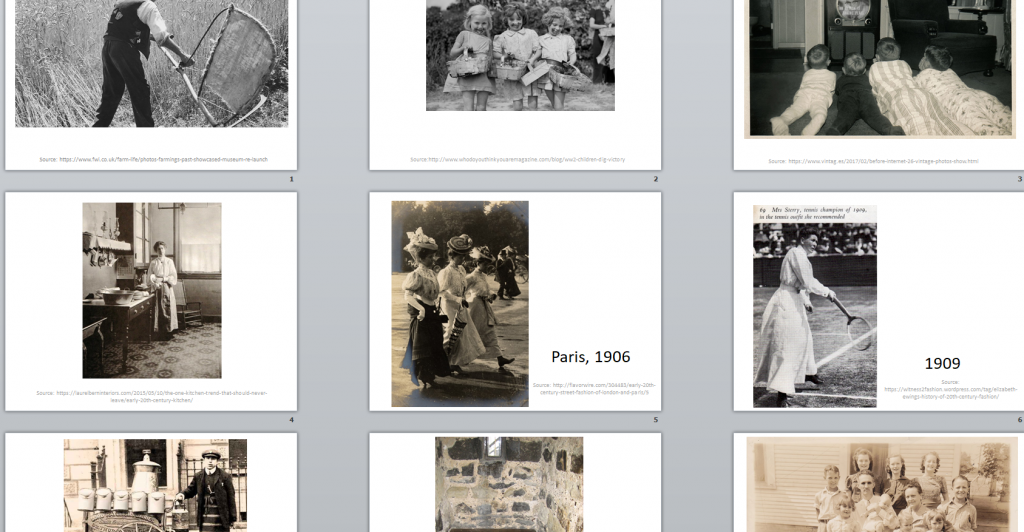Select the early kitchen photo on slide 4

coord(152,290)
